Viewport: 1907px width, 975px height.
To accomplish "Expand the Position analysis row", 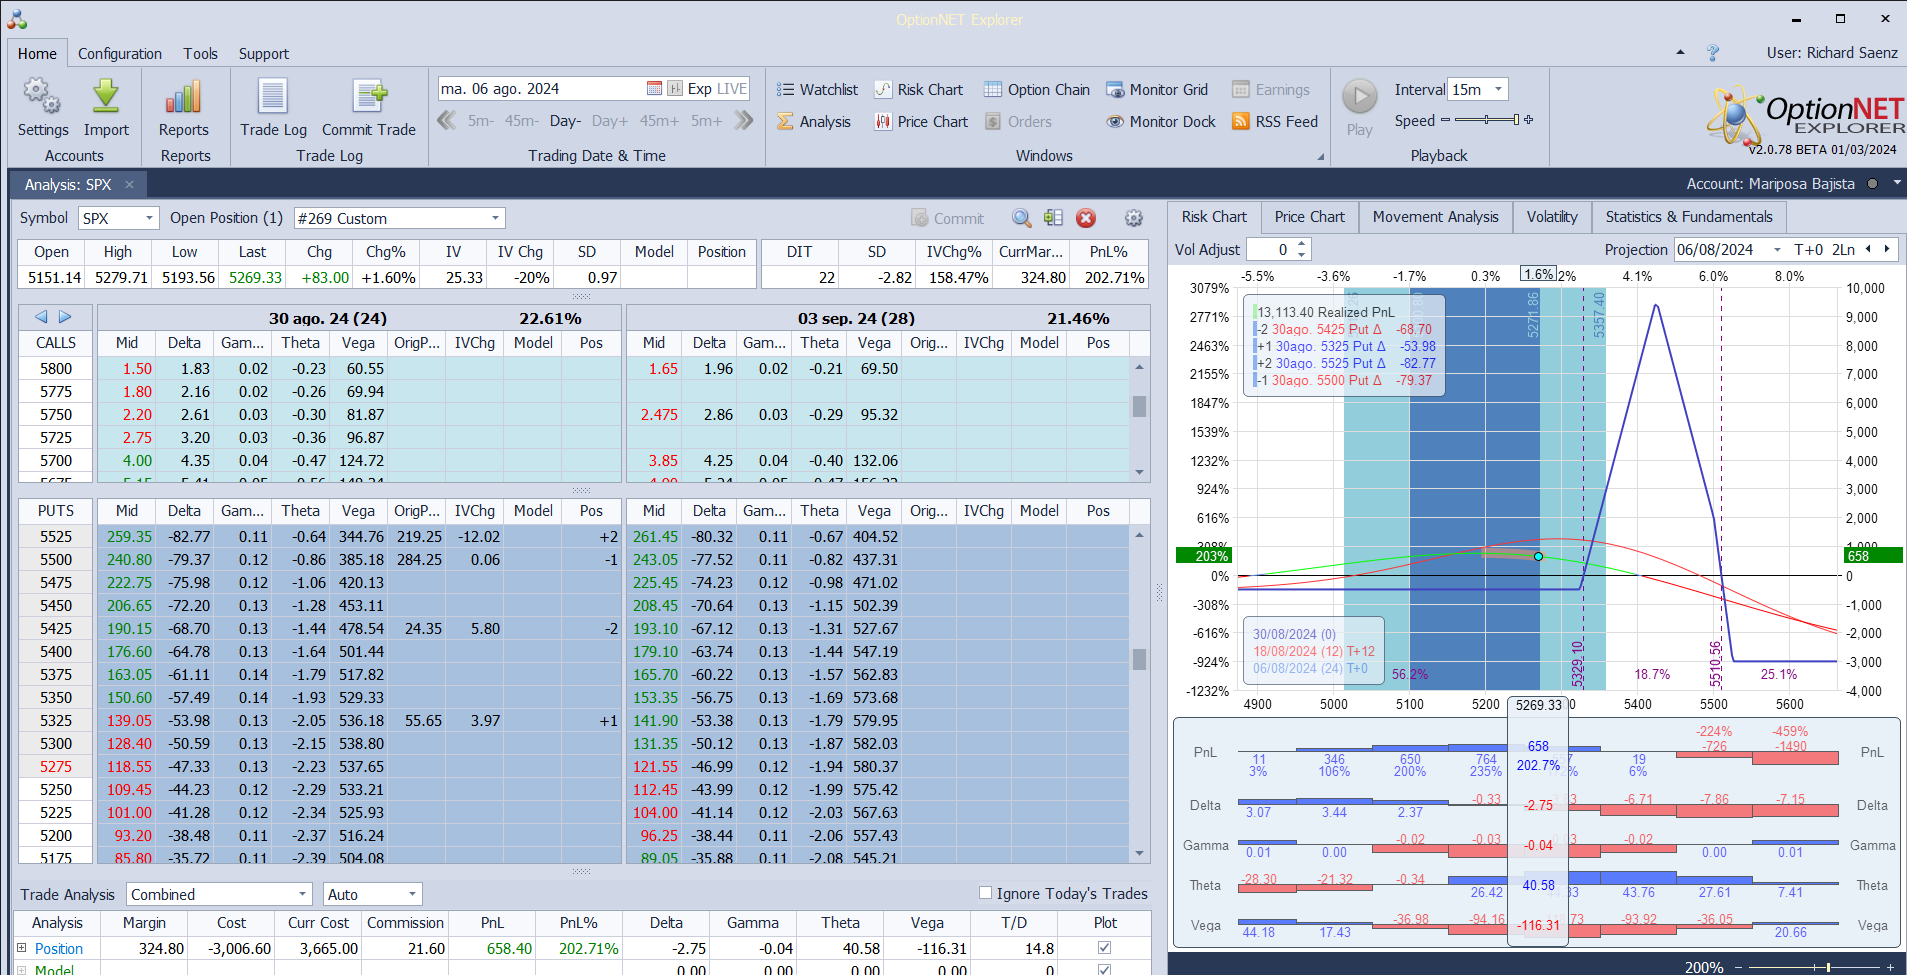I will coord(22,947).
